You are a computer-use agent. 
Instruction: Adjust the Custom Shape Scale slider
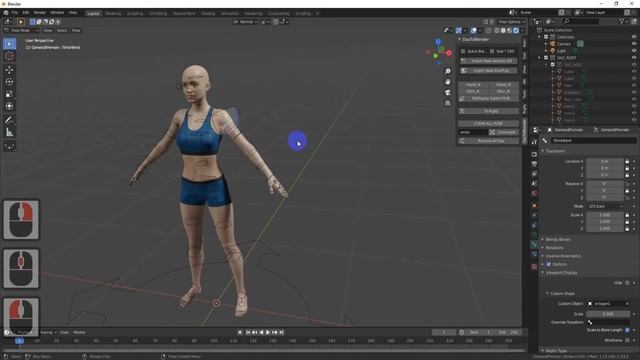(608, 314)
